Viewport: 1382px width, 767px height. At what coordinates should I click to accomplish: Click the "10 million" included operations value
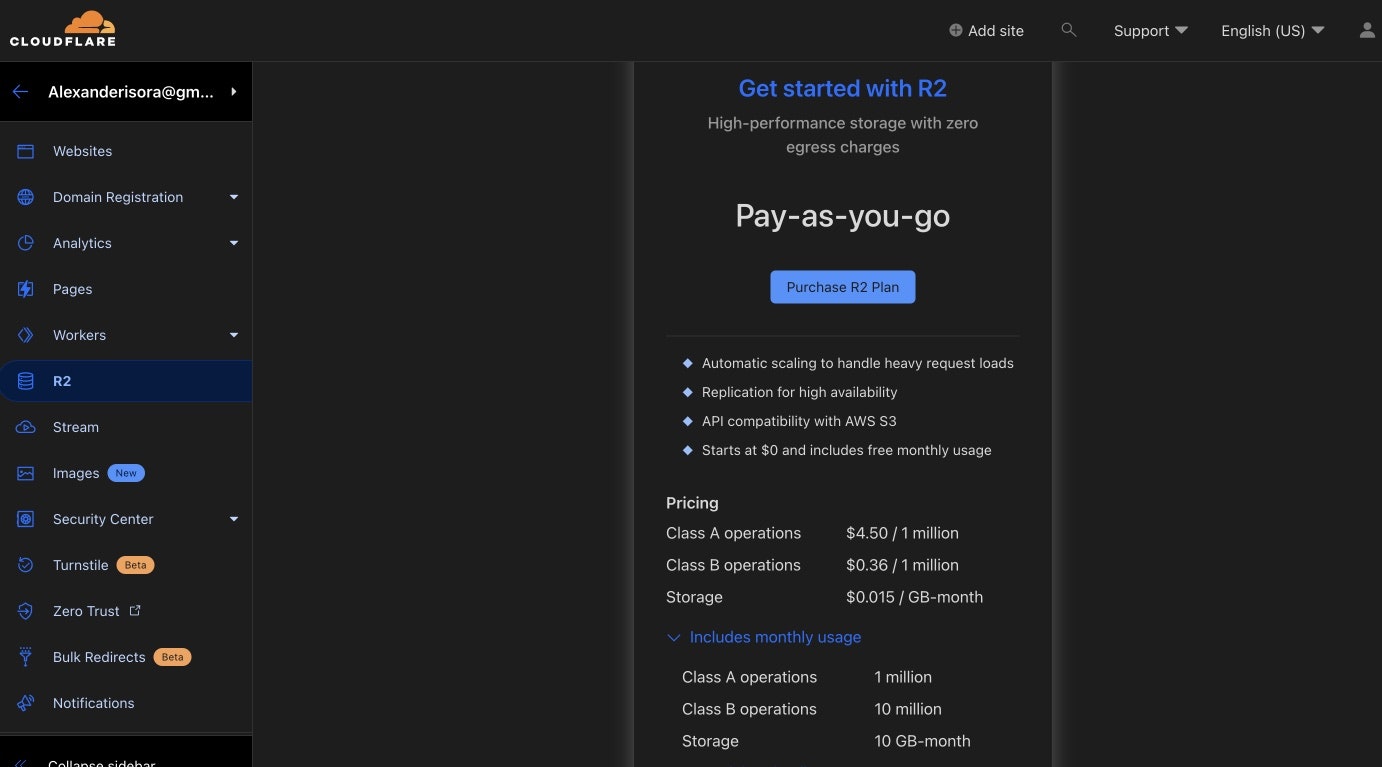908,709
